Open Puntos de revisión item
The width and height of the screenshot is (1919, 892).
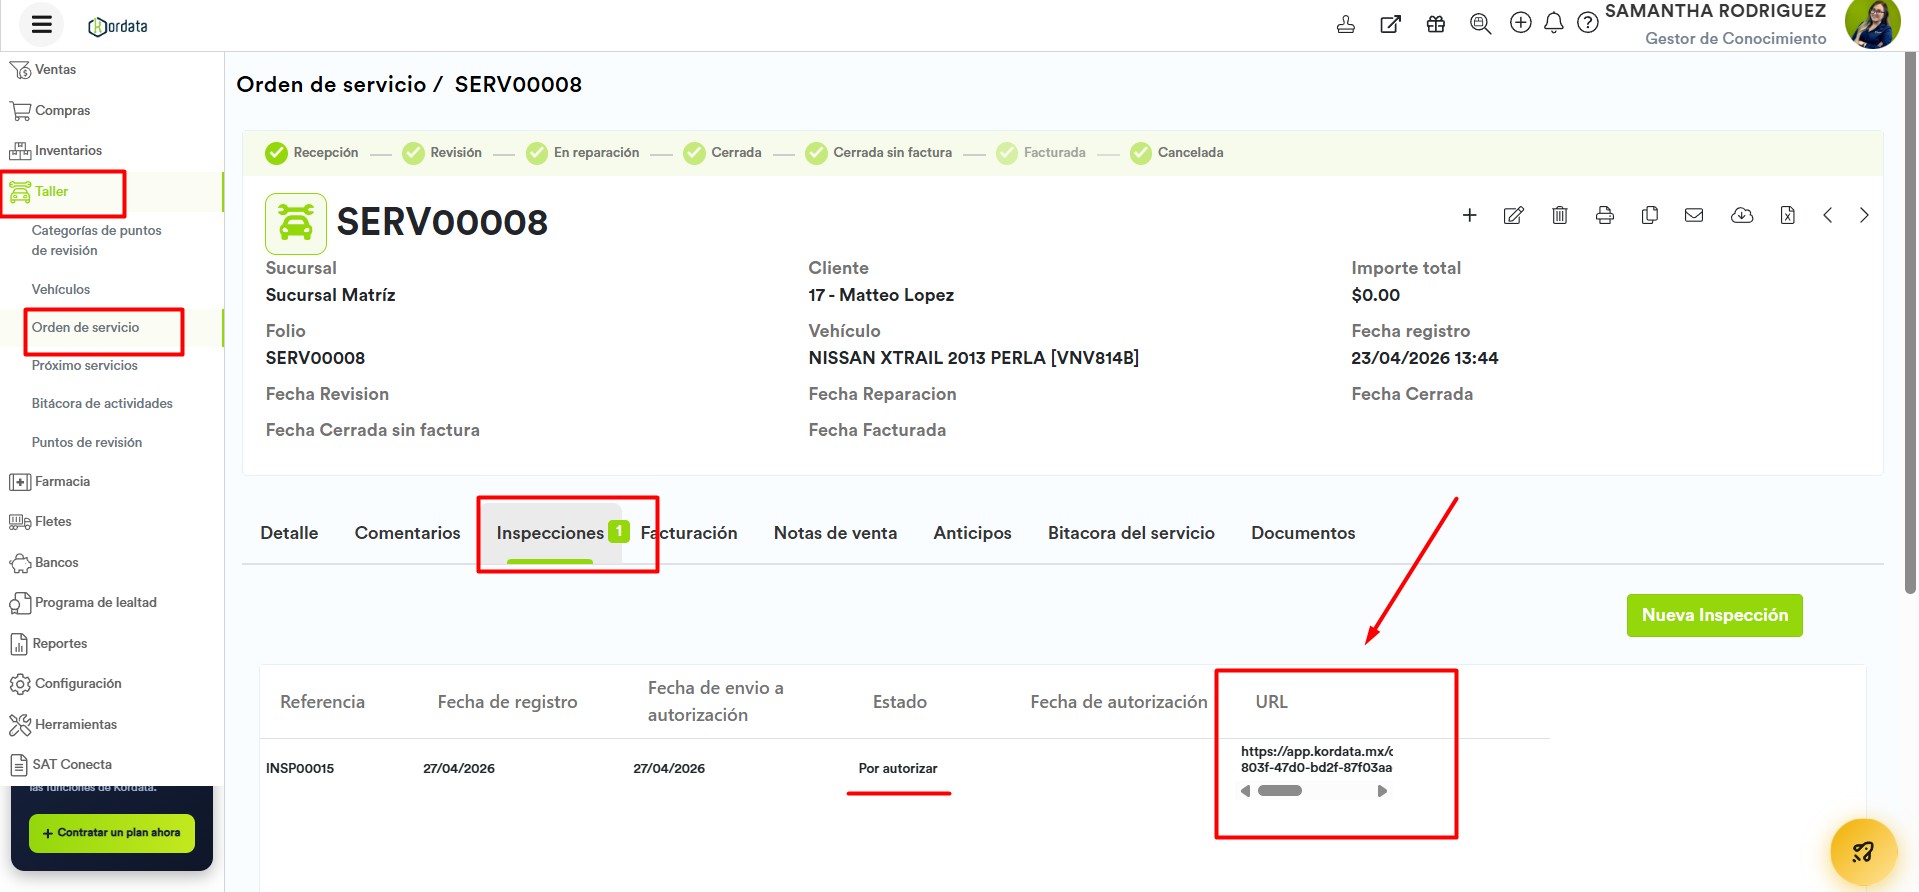click(87, 442)
